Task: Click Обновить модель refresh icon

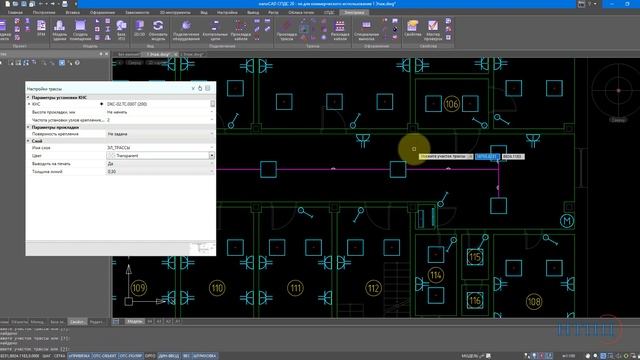Action: tap(158, 29)
